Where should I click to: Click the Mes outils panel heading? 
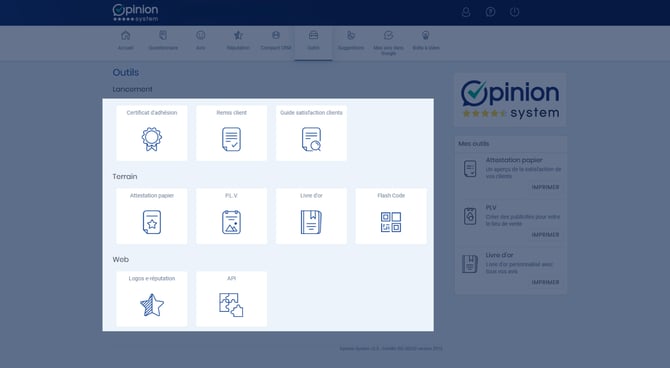(473, 144)
